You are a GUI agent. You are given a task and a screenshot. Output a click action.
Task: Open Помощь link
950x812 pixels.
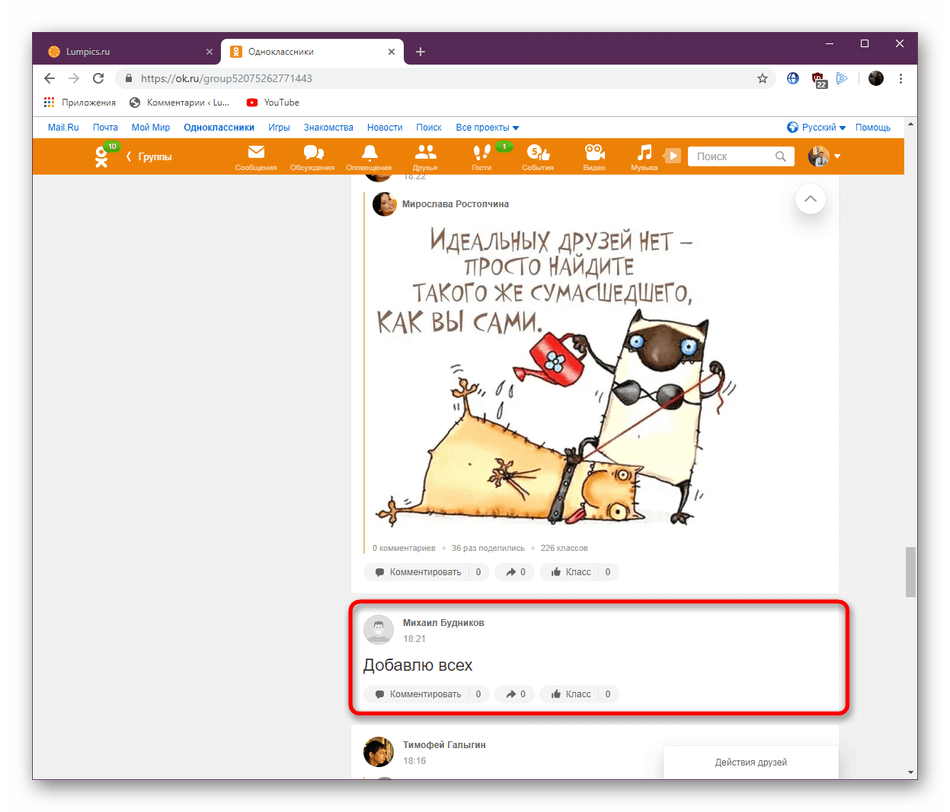click(x=872, y=127)
